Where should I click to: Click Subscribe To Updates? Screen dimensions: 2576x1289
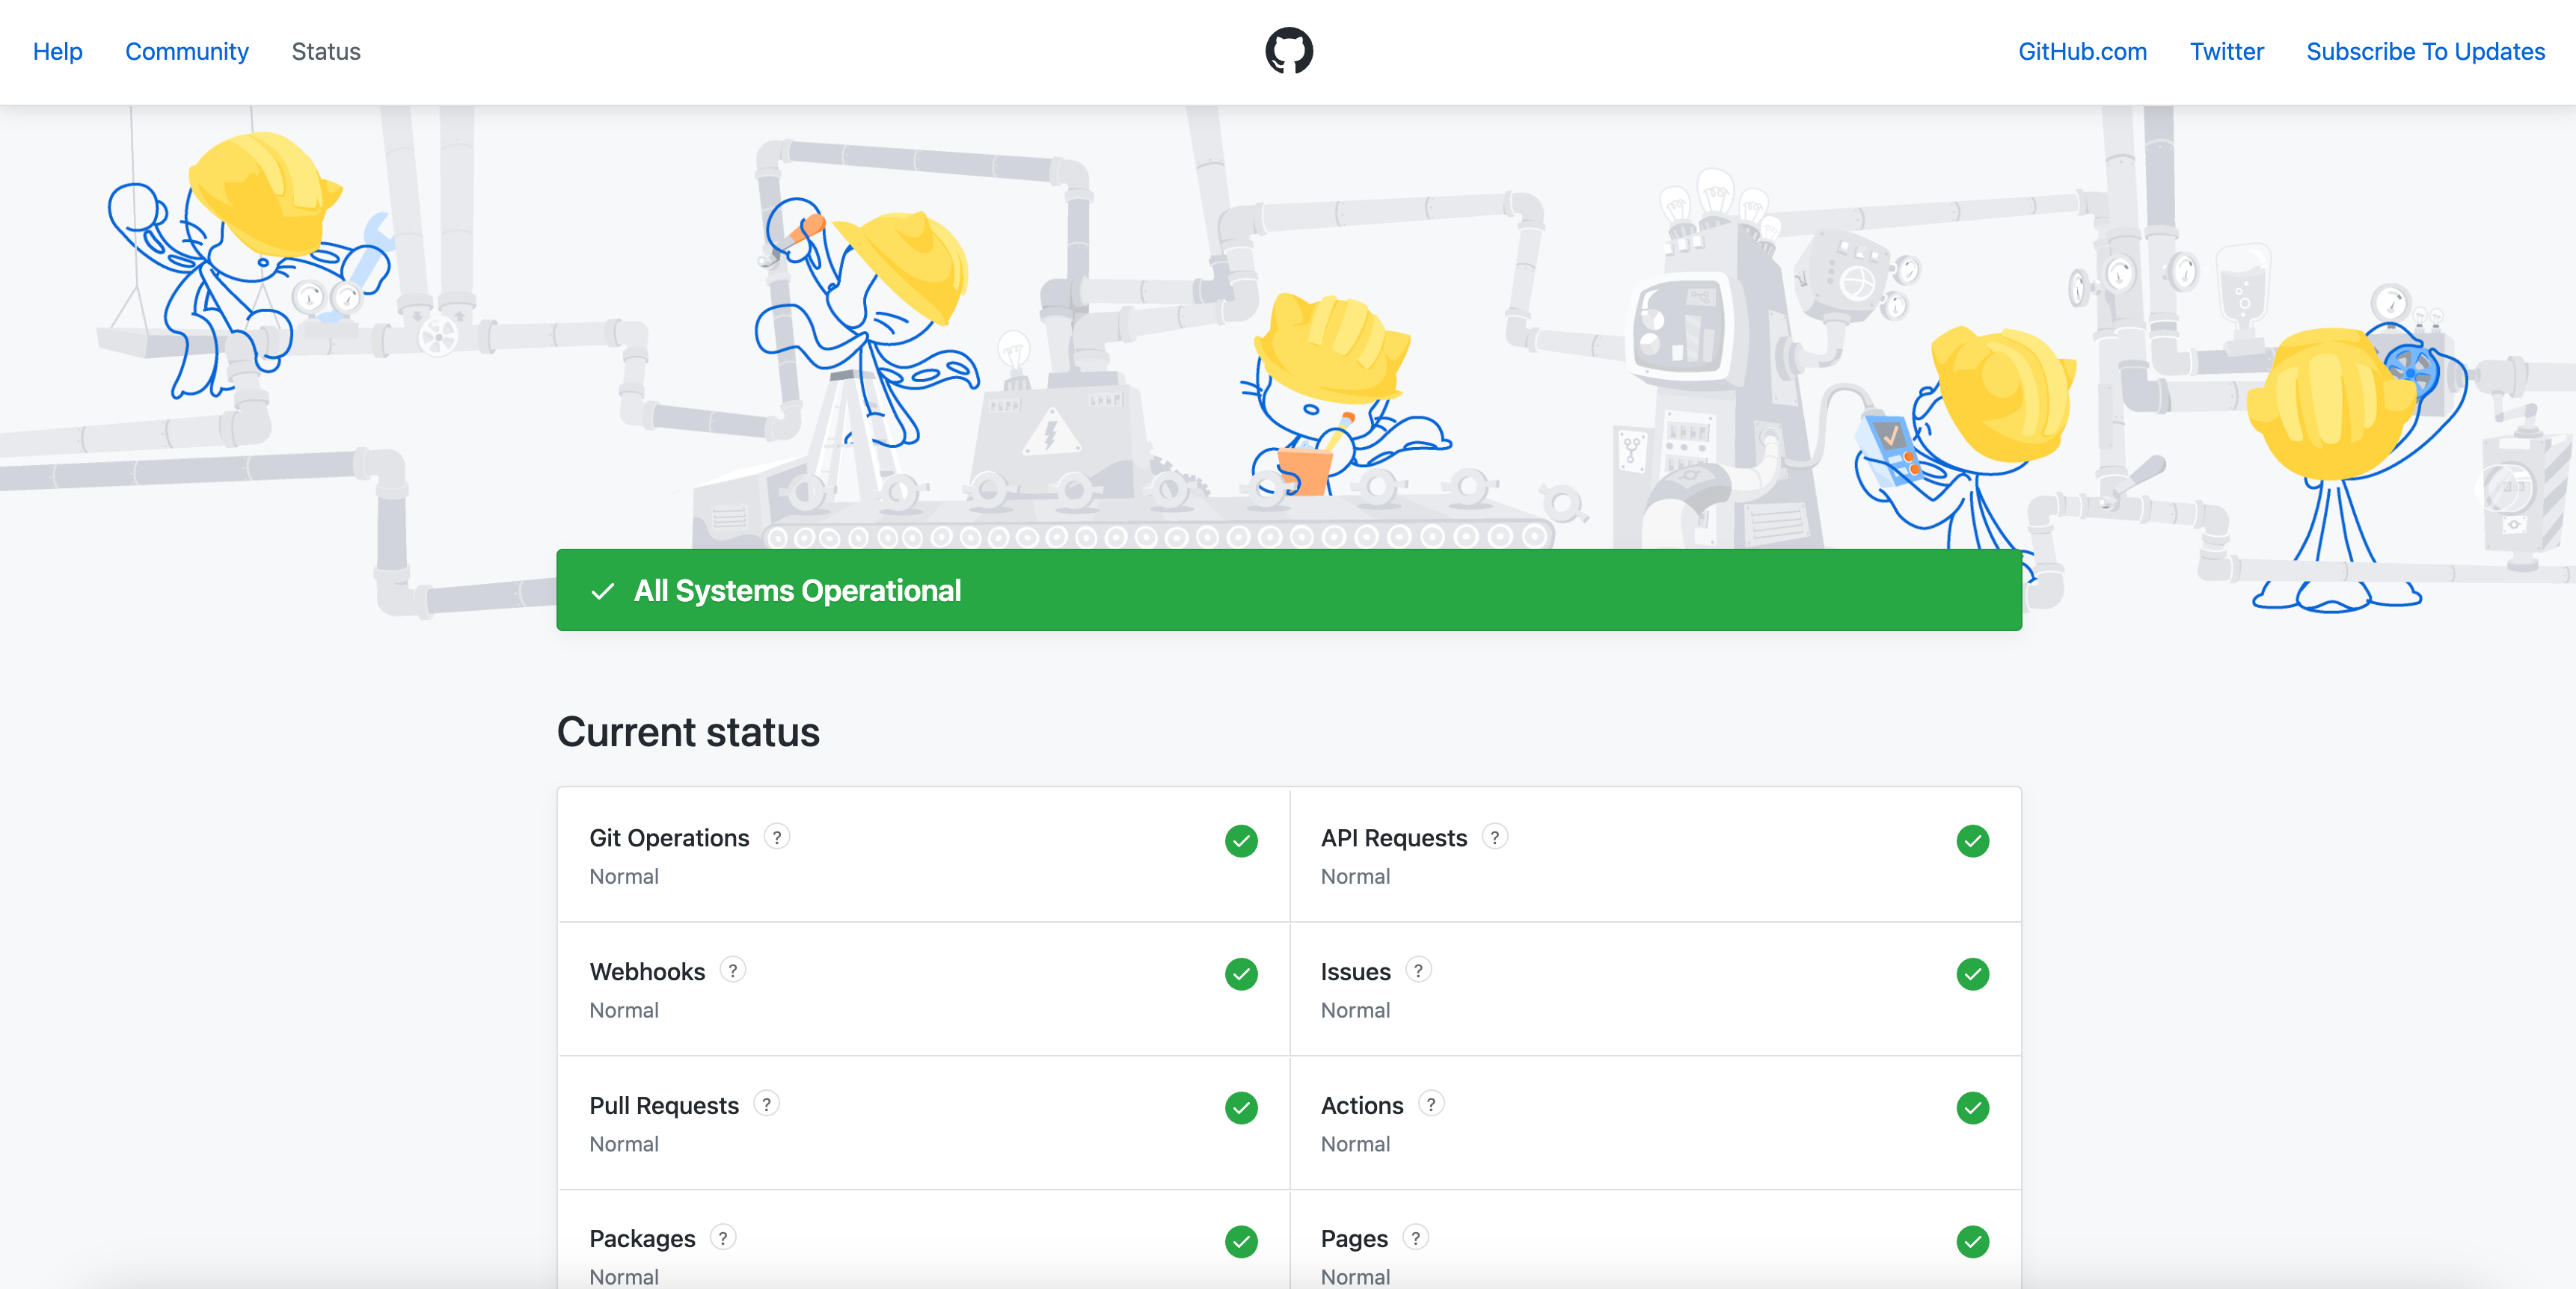[2425, 51]
